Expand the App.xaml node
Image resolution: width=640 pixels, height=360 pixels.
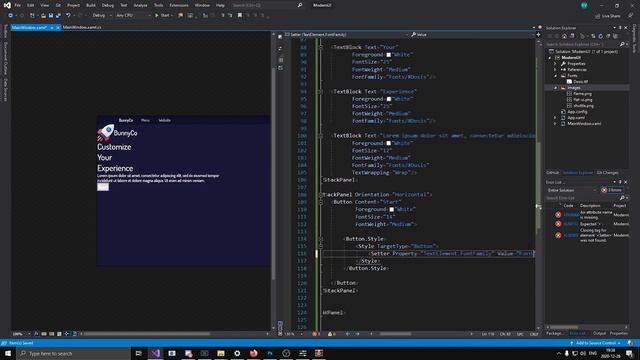click(x=555, y=118)
